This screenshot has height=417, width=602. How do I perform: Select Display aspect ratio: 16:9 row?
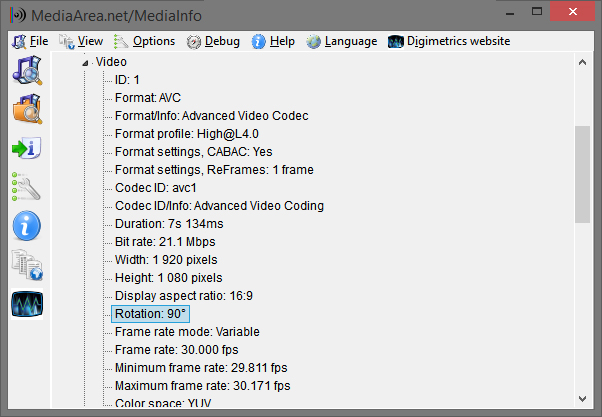point(184,296)
